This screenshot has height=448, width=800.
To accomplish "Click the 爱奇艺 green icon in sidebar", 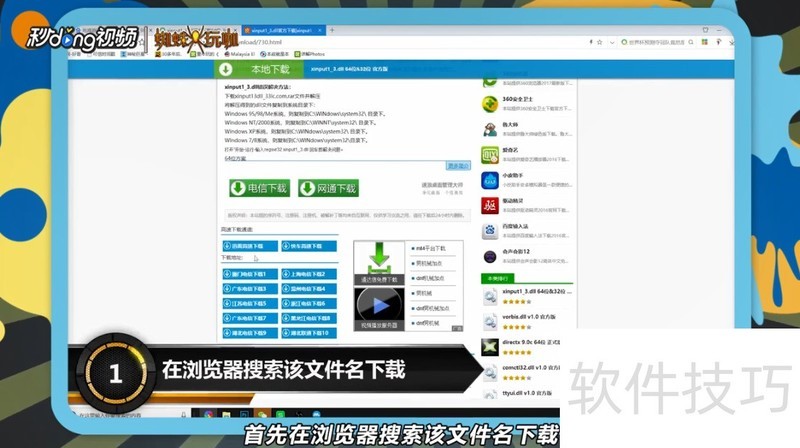I will [490, 155].
